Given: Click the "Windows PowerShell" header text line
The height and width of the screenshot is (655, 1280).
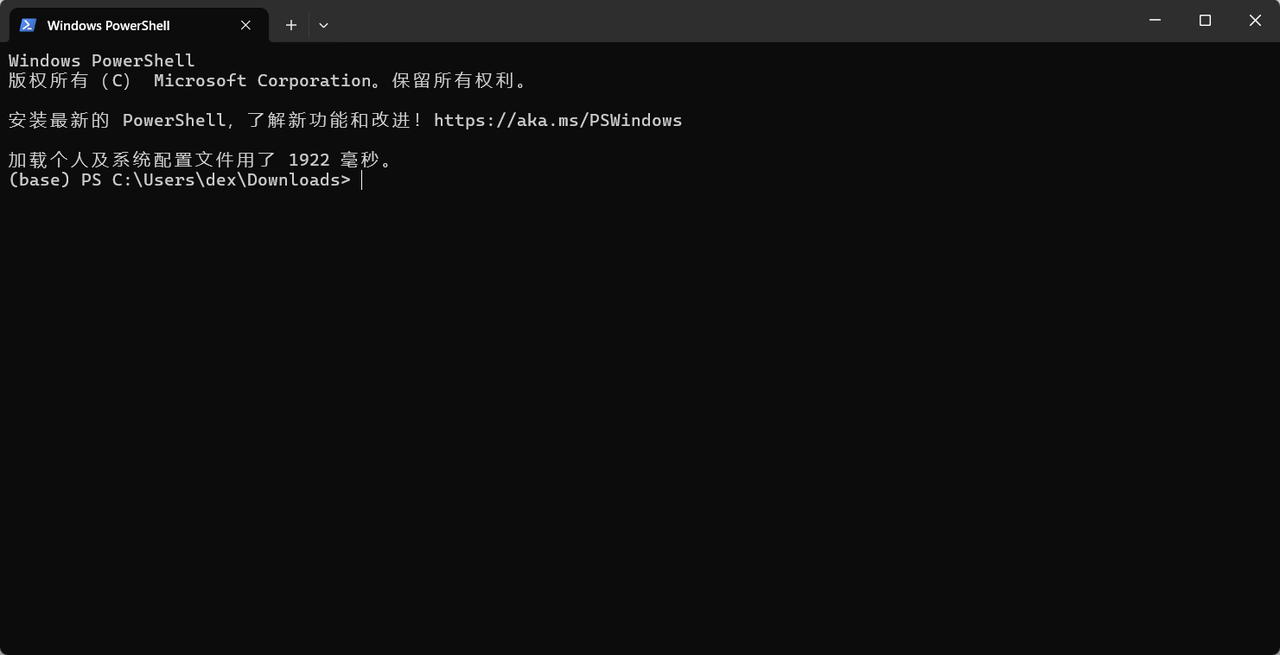Looking at the screenshot, I should click(101, 61).
